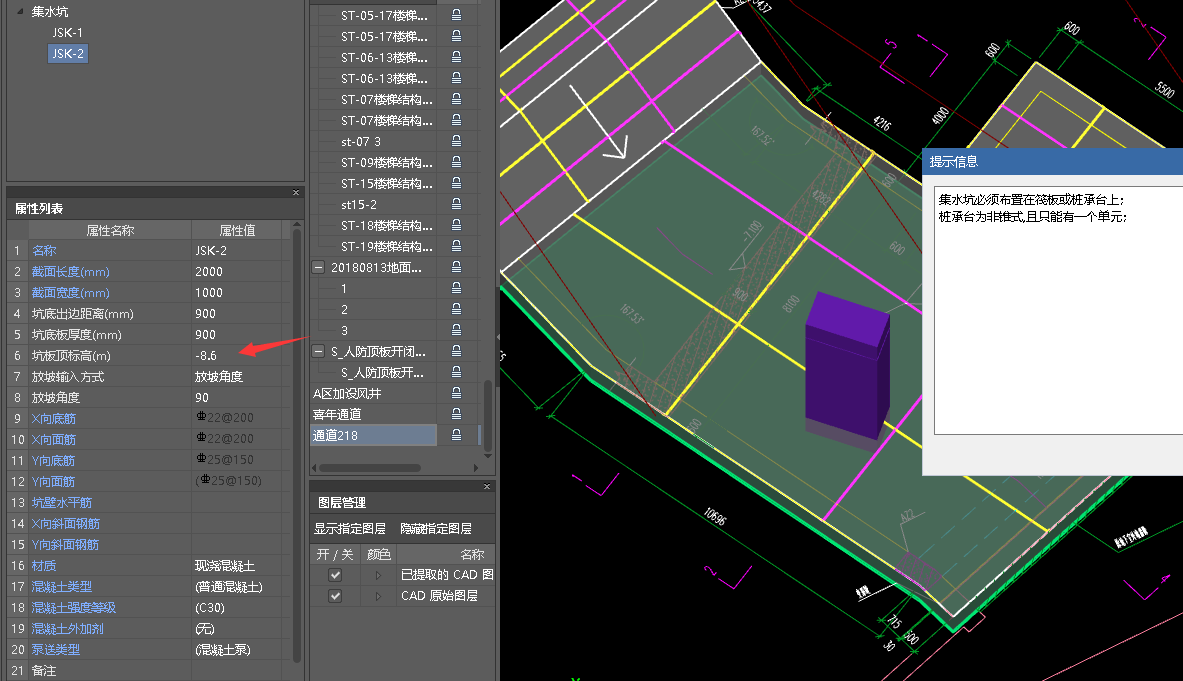
Task: Close the 属性列表 panel with its X
Action: 296,192
